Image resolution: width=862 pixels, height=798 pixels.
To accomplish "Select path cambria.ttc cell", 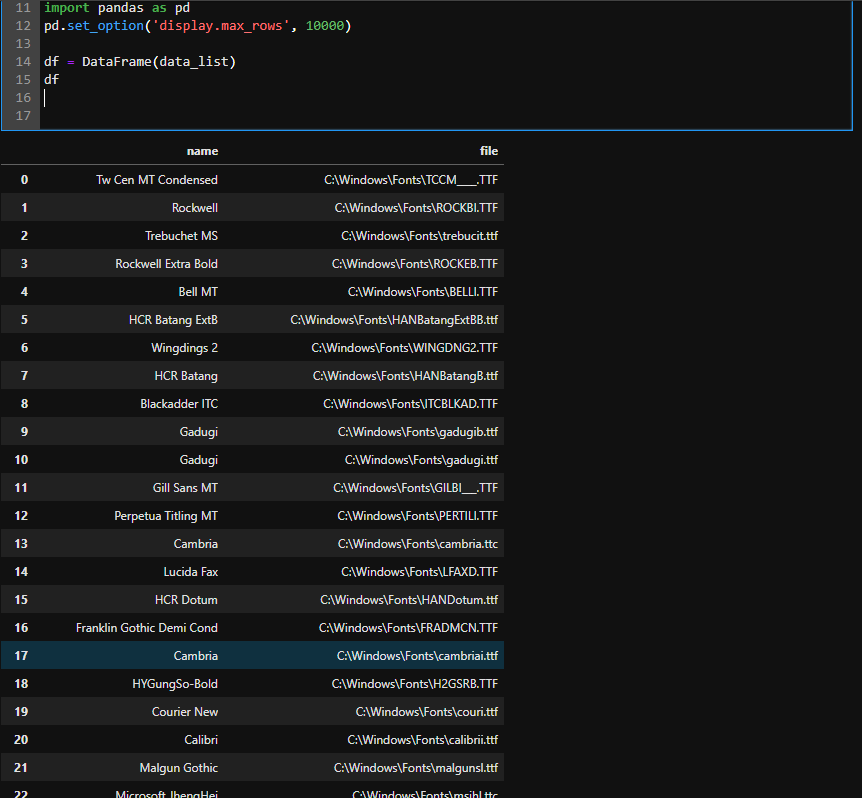I will point(418,544).
